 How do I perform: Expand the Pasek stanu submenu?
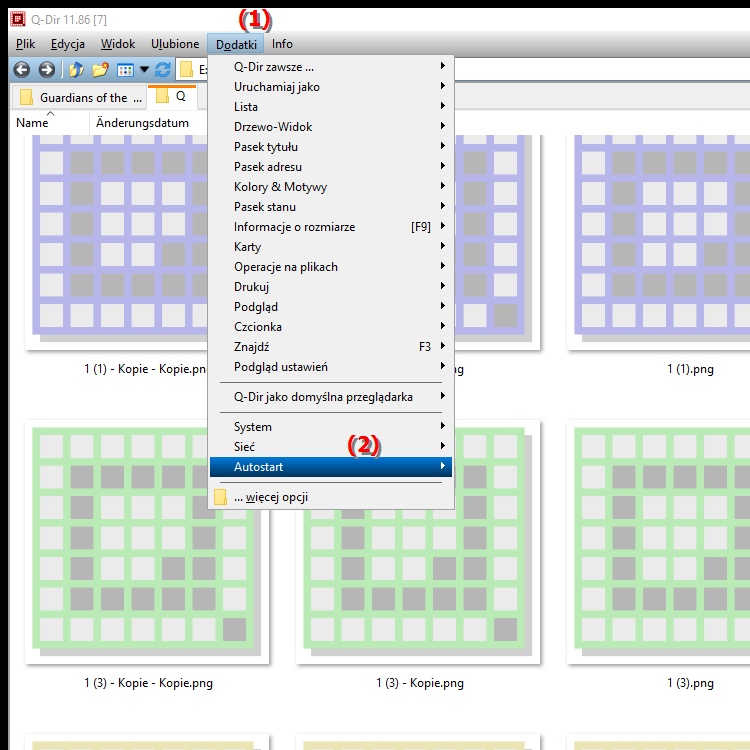[331, 207]
